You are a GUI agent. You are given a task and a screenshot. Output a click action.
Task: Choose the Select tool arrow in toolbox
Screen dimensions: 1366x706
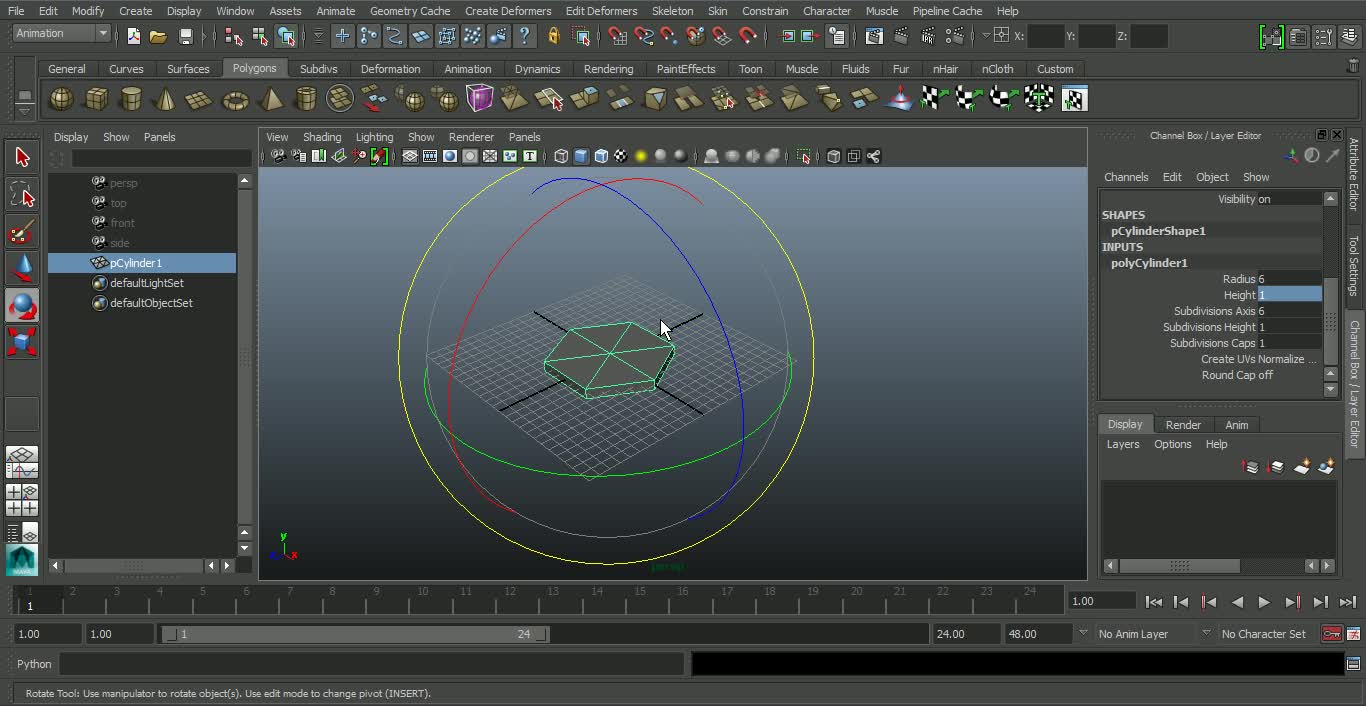22,157
